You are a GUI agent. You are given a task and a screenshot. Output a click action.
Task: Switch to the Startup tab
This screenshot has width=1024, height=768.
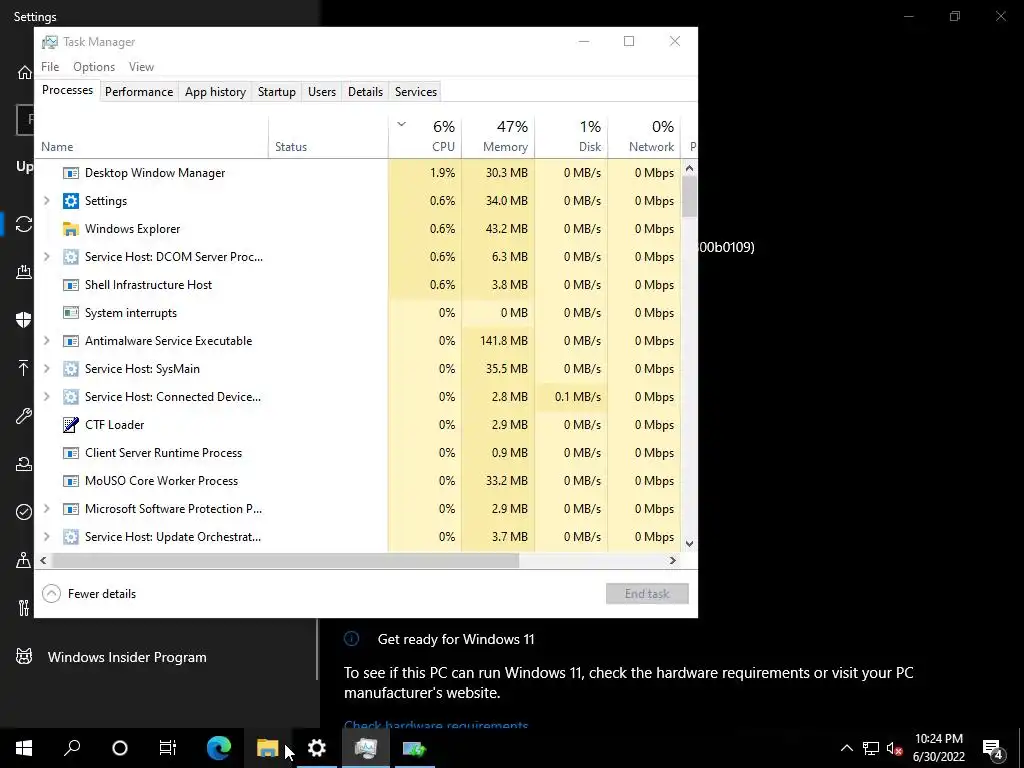(x=277, y=92)
